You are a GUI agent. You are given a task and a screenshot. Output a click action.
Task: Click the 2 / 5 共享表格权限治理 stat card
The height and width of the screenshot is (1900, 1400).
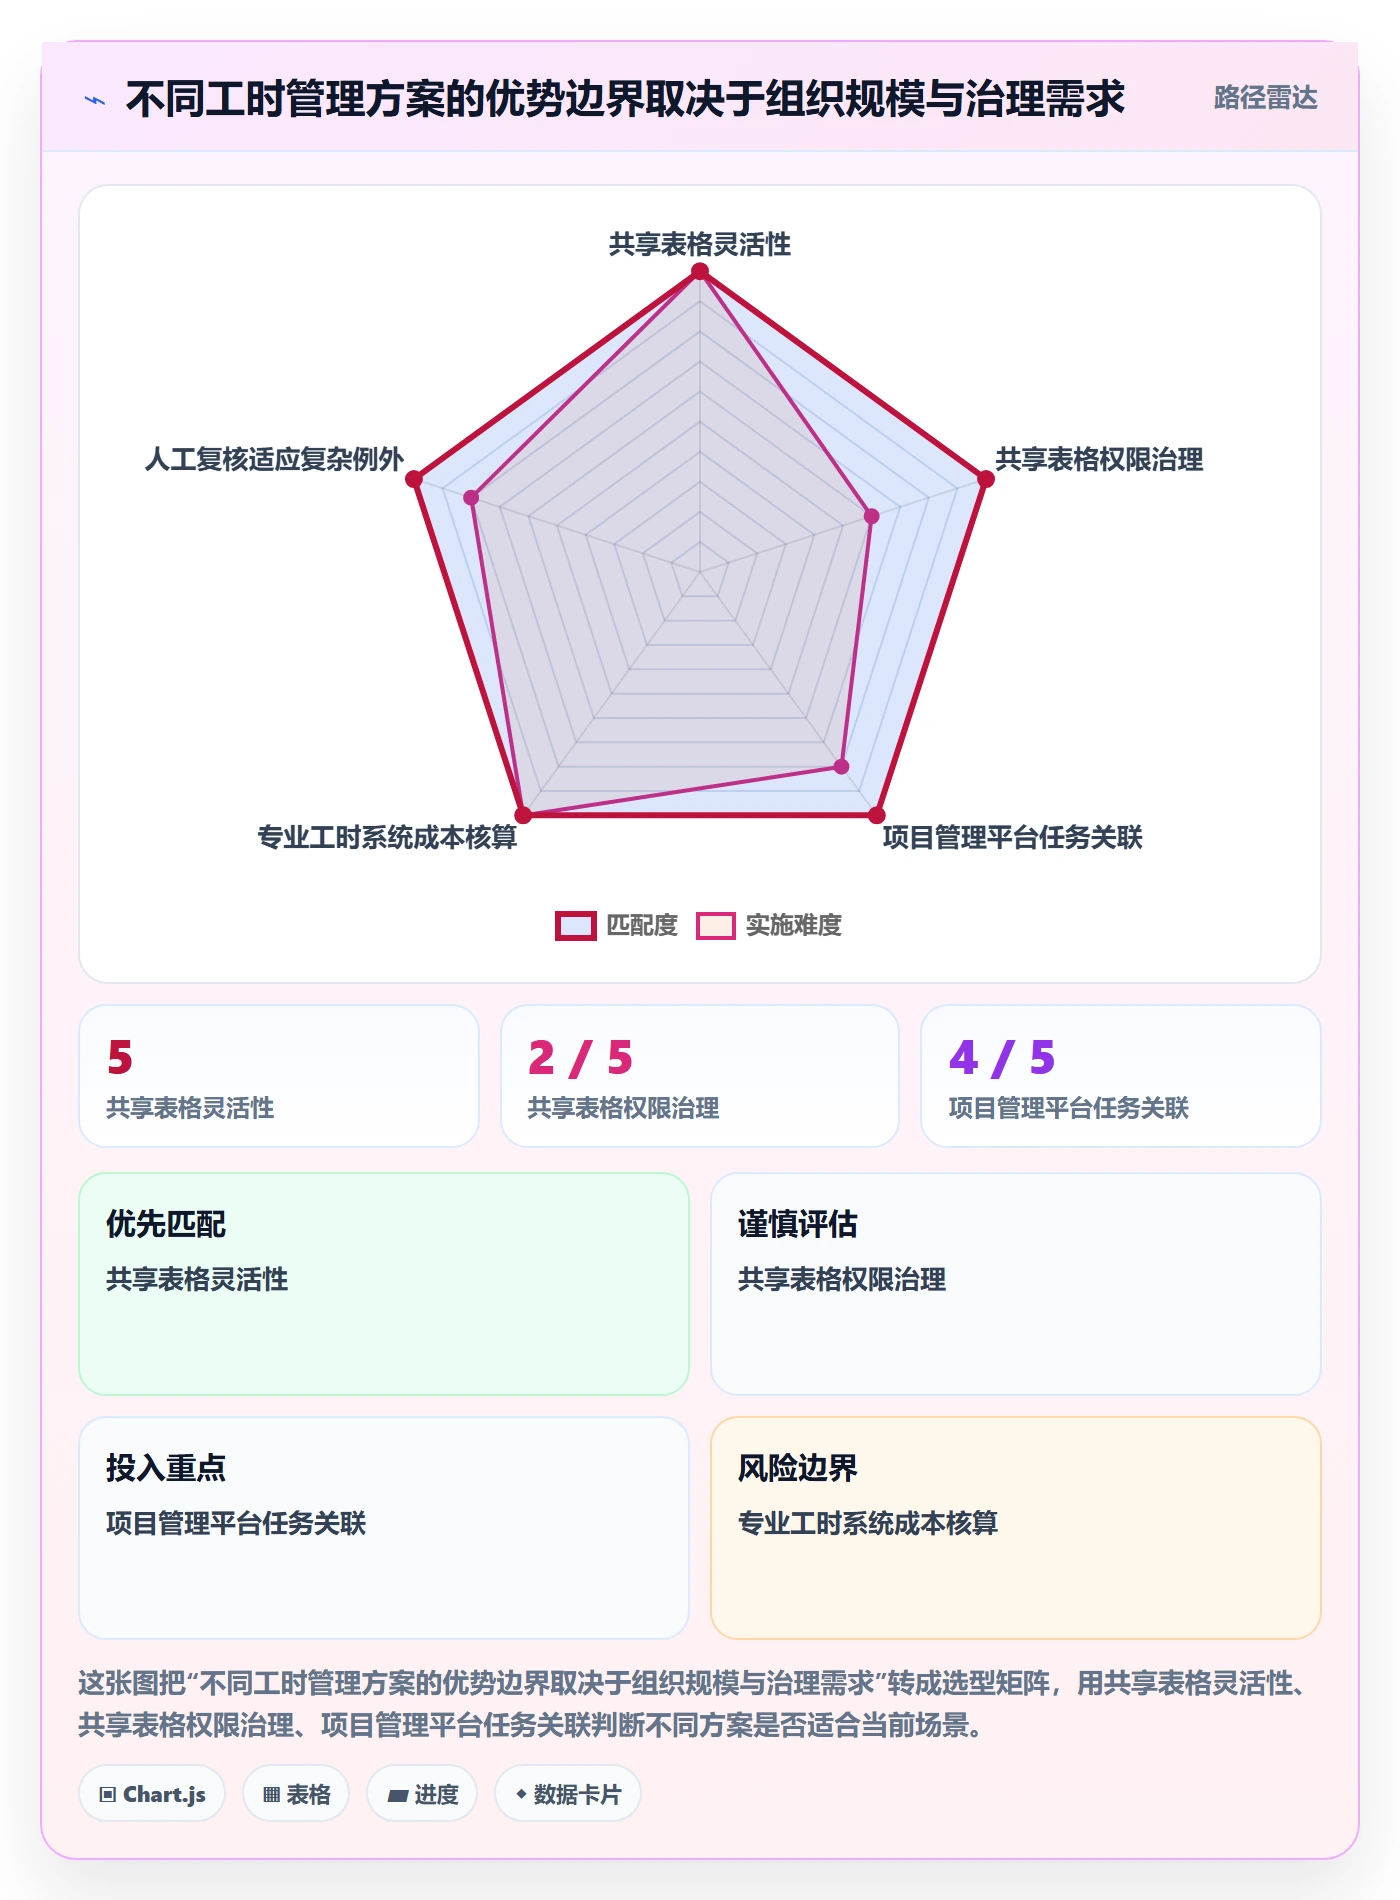coord(700,1076)
